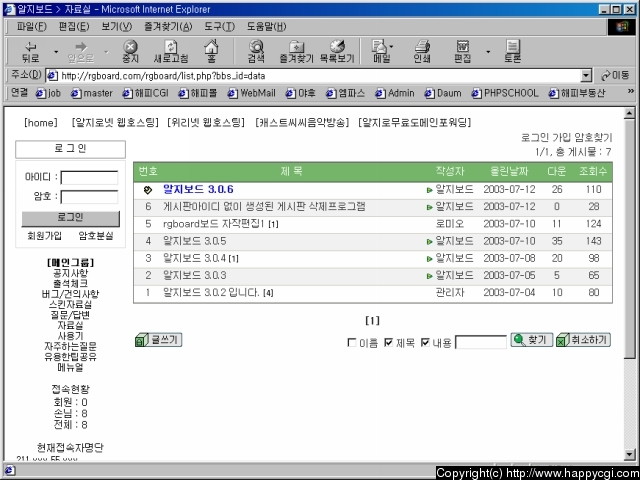640x480 pixels.
Task: Click the notice icon beside 알지보드 3.0.6
Action: point(148,190)
